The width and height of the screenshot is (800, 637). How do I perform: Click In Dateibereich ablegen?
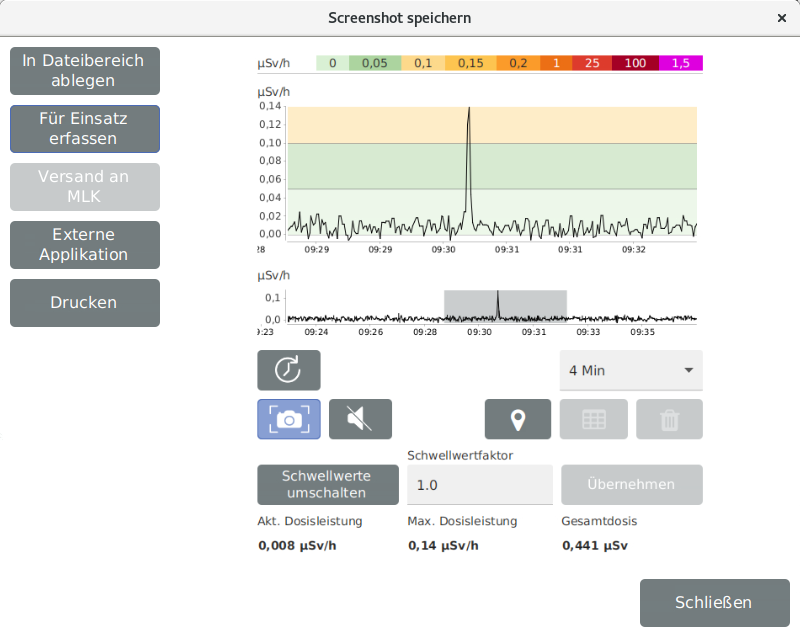85,71
